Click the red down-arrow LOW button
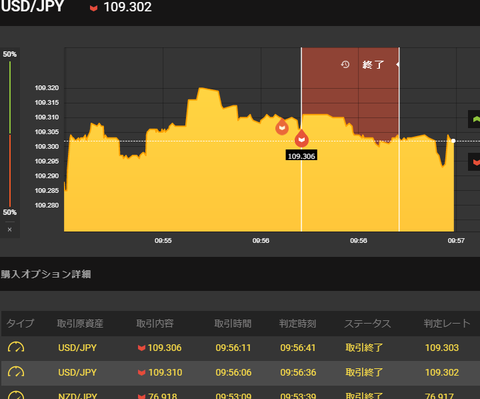This screenshot has height=399, width=480. tap(474, 162)
